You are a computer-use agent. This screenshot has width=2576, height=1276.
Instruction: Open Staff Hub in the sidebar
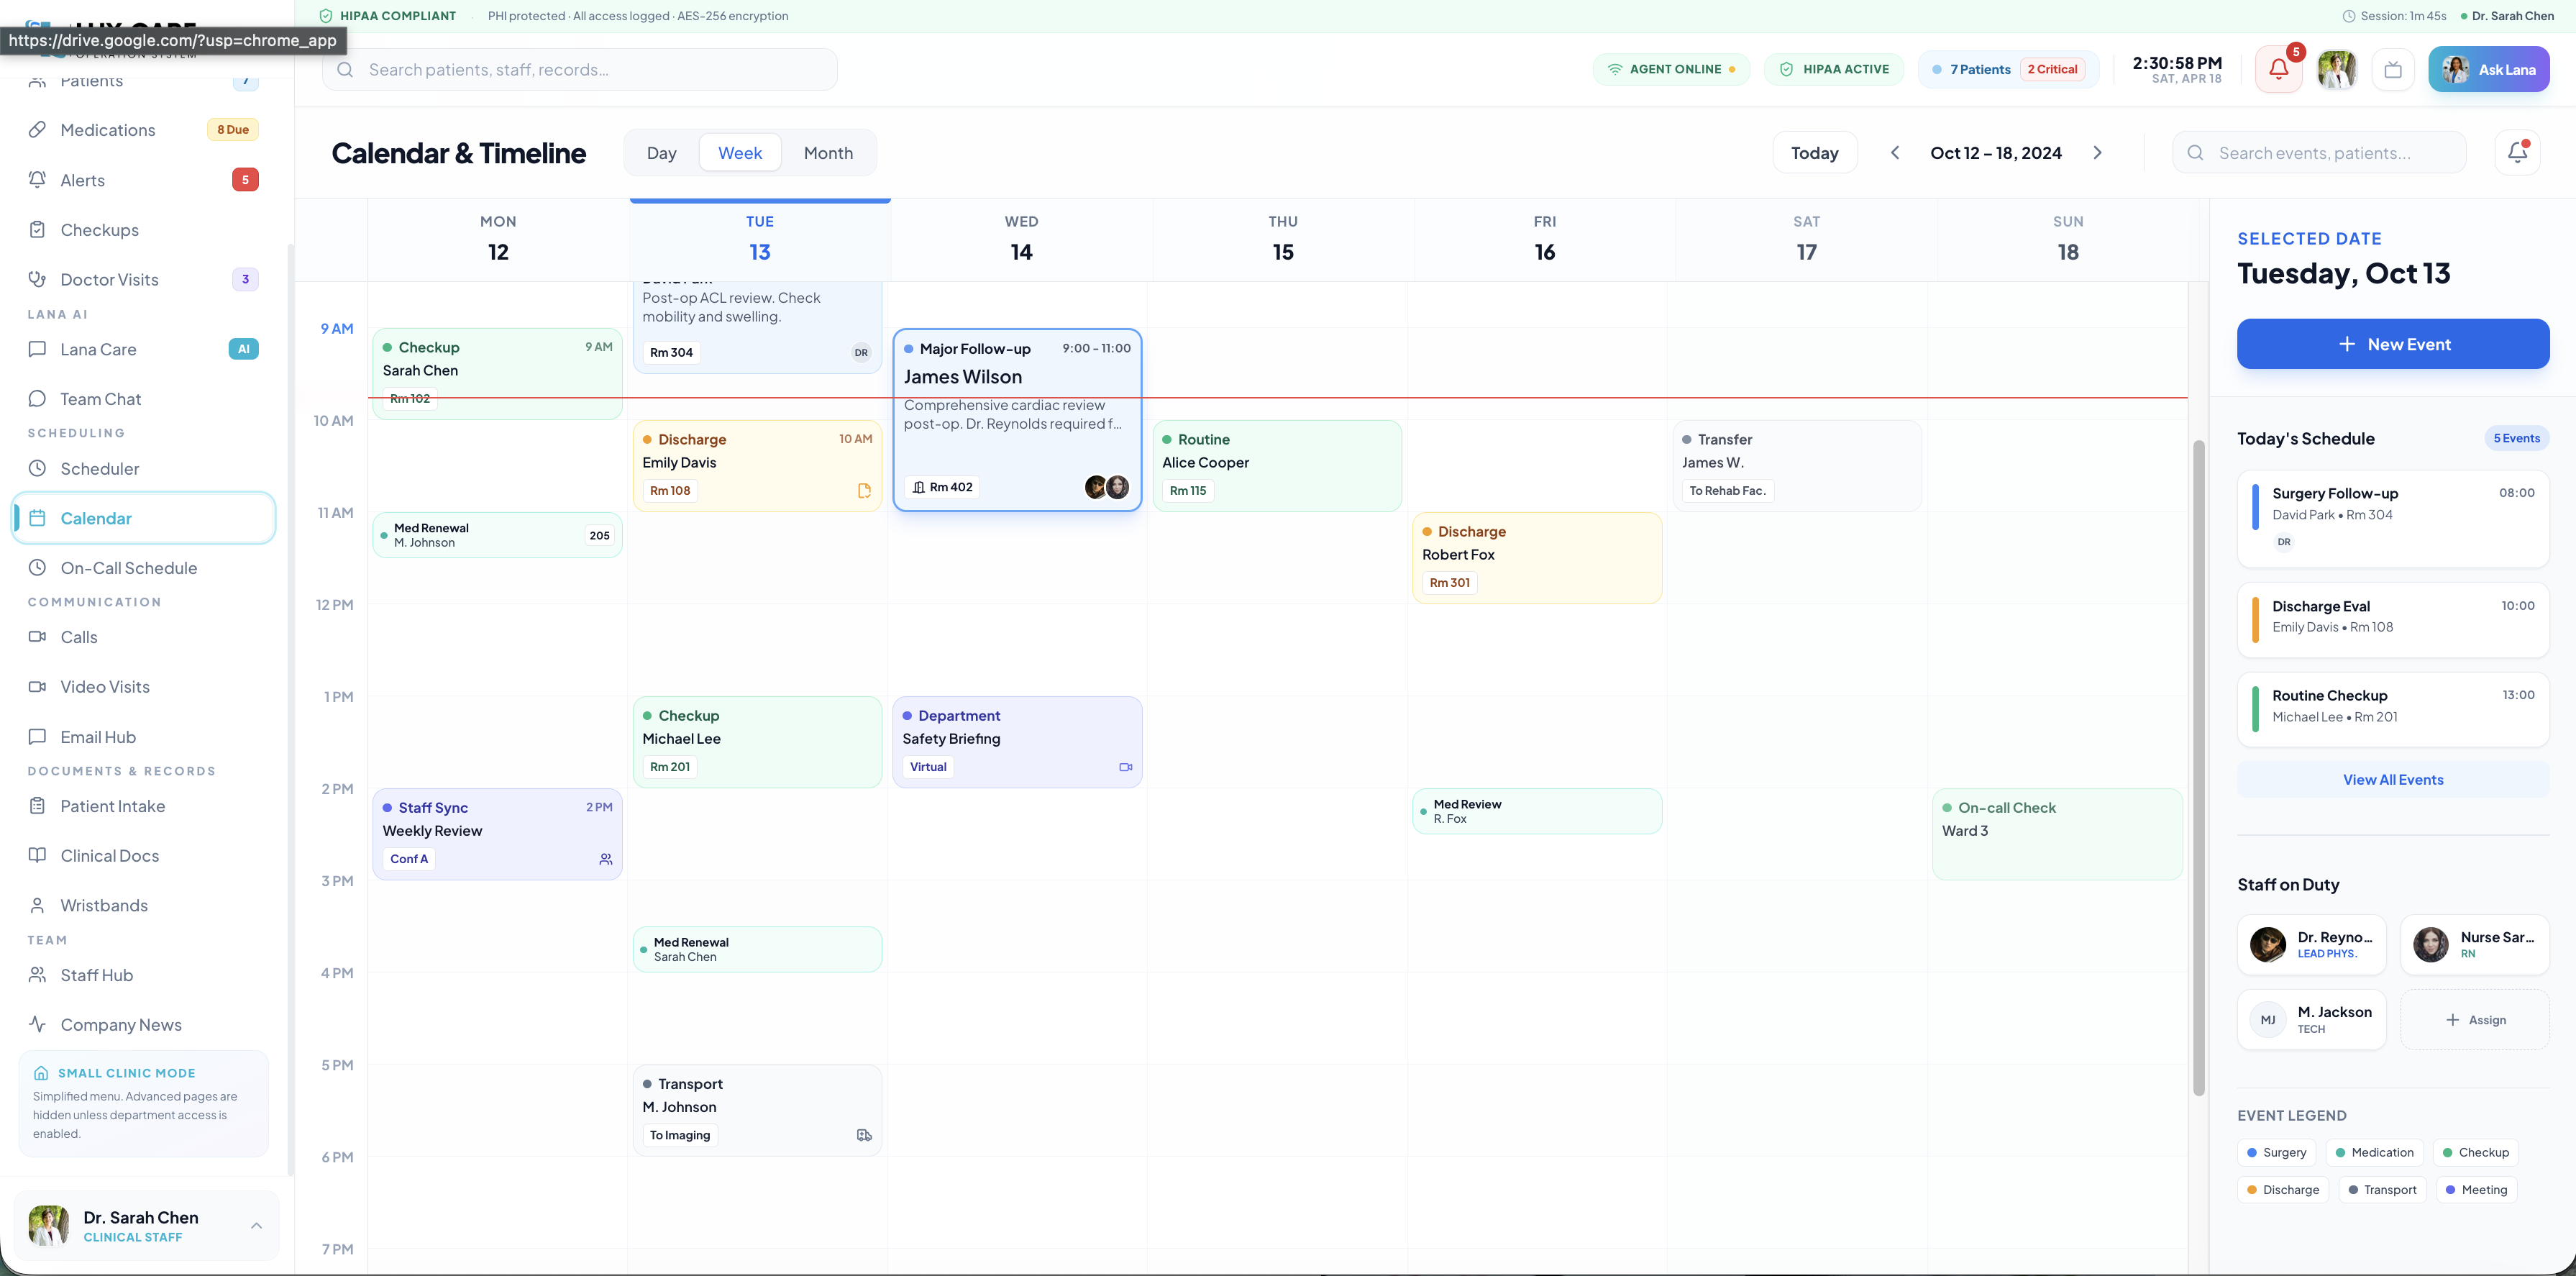(144, 975)
